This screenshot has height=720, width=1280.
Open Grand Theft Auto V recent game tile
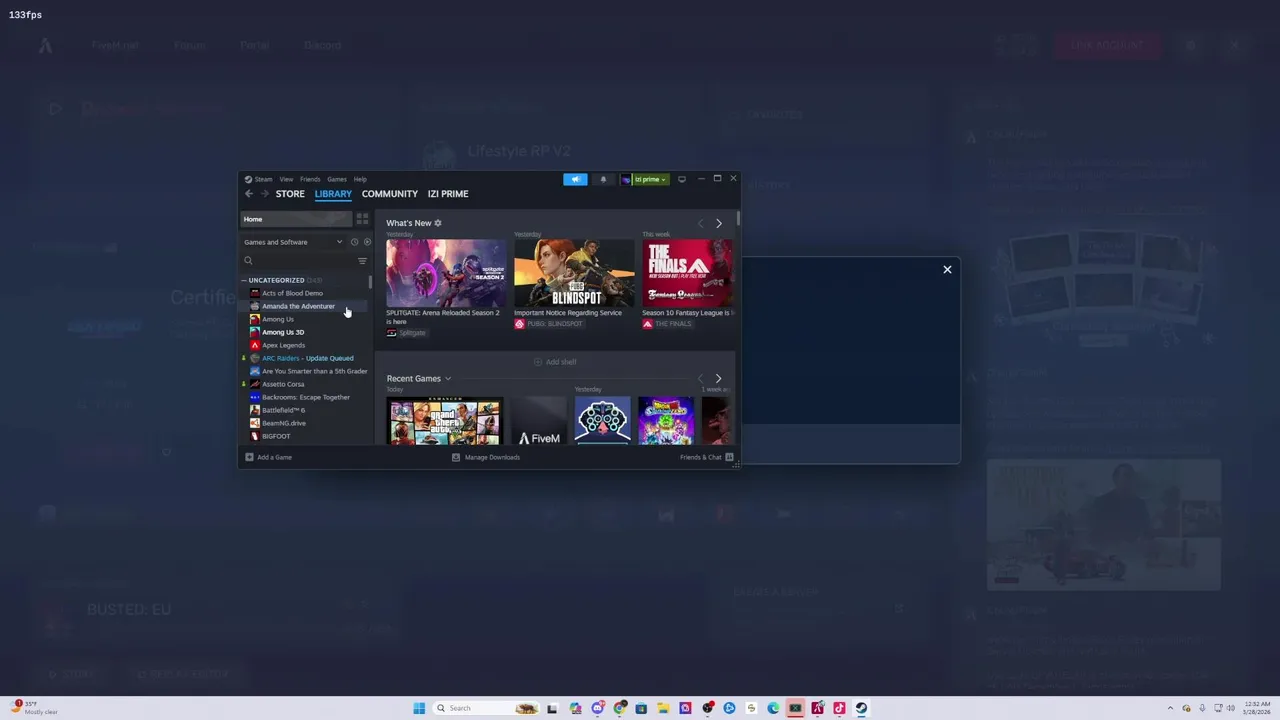tap(445, 421)
